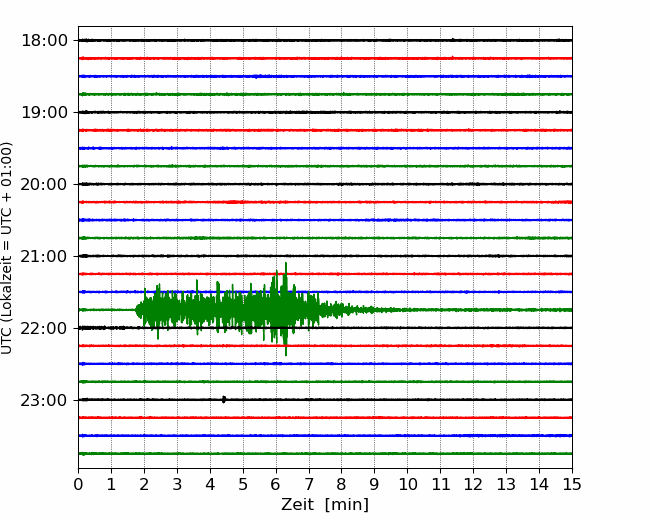The image size is (650, 520).
Task: Click the x-axis tick label 11
Action: click(x=441, y=484)
